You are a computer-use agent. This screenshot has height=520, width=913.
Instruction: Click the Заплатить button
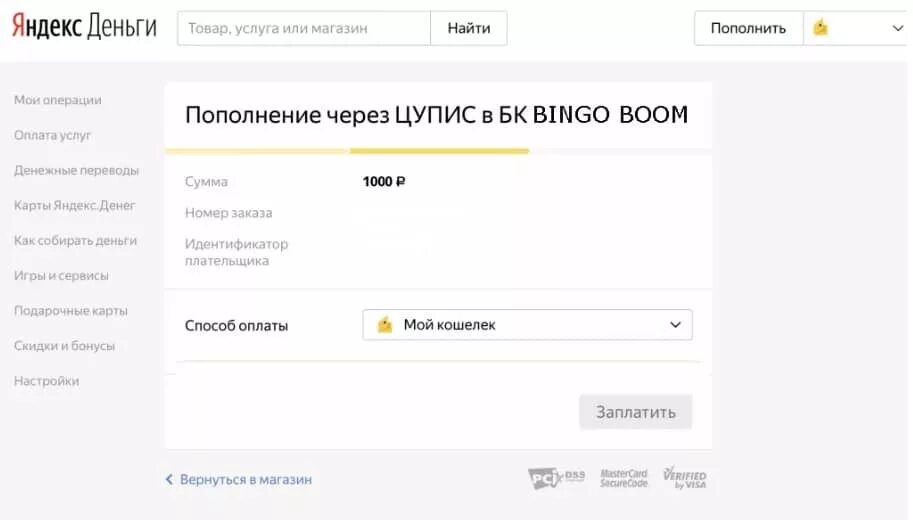tap(635, 412)
